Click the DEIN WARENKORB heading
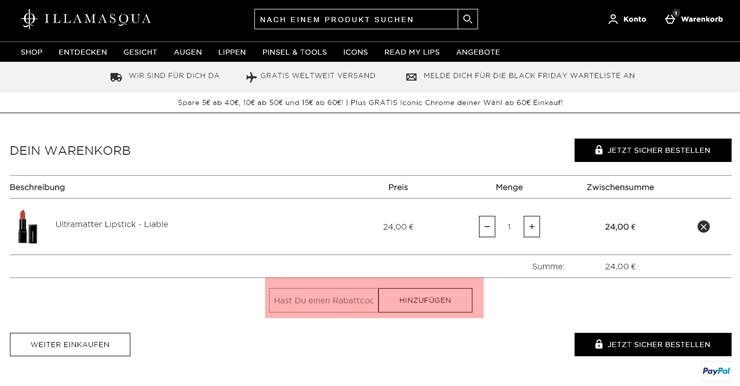The width and height of the screenshot is (740, 386). [70, 151]
